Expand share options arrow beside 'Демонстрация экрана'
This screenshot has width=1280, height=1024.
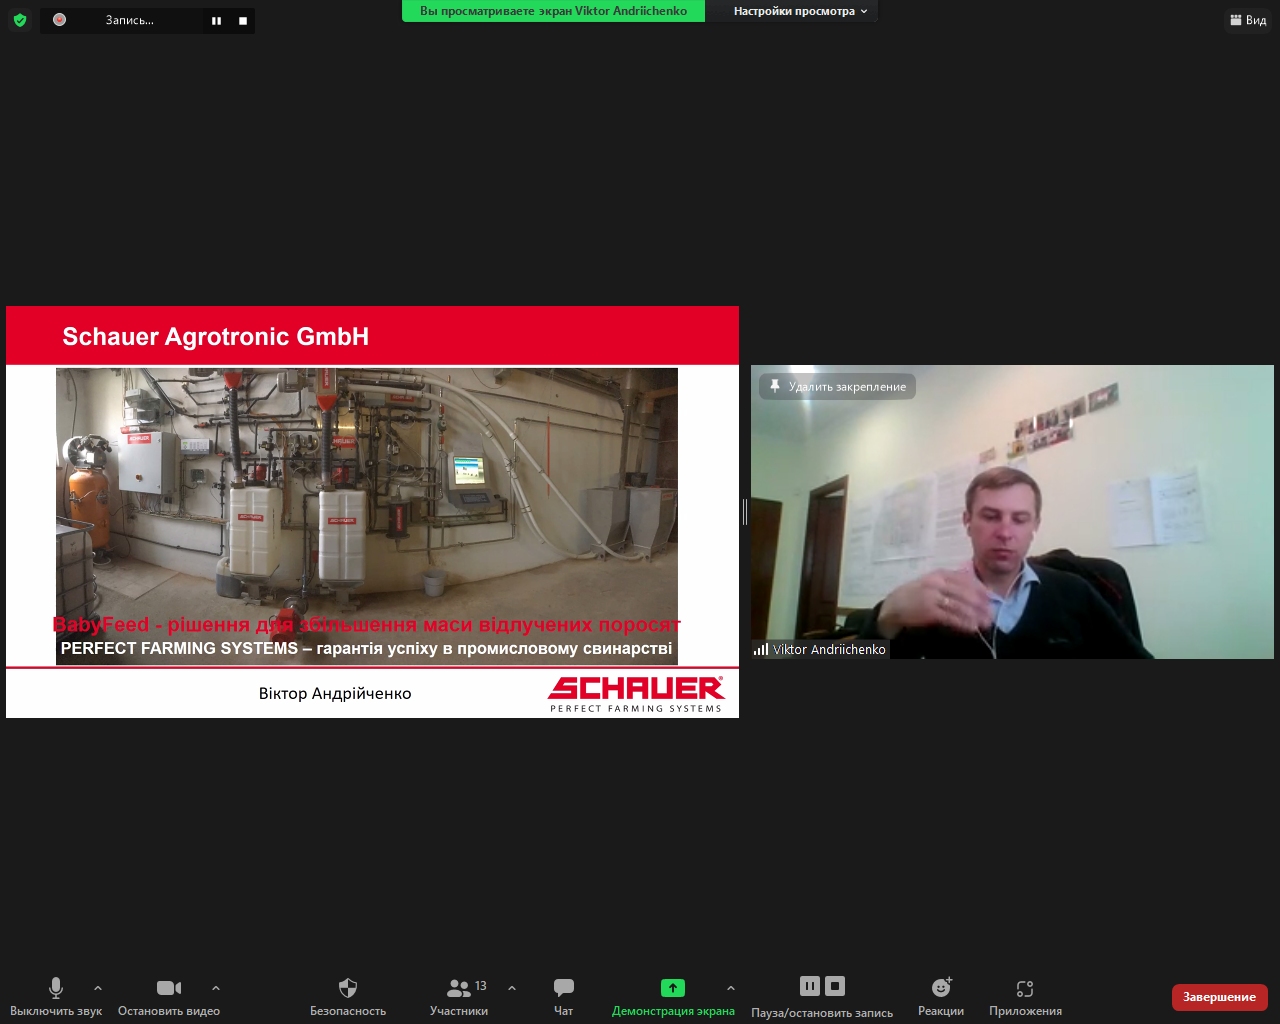point(731,988)
